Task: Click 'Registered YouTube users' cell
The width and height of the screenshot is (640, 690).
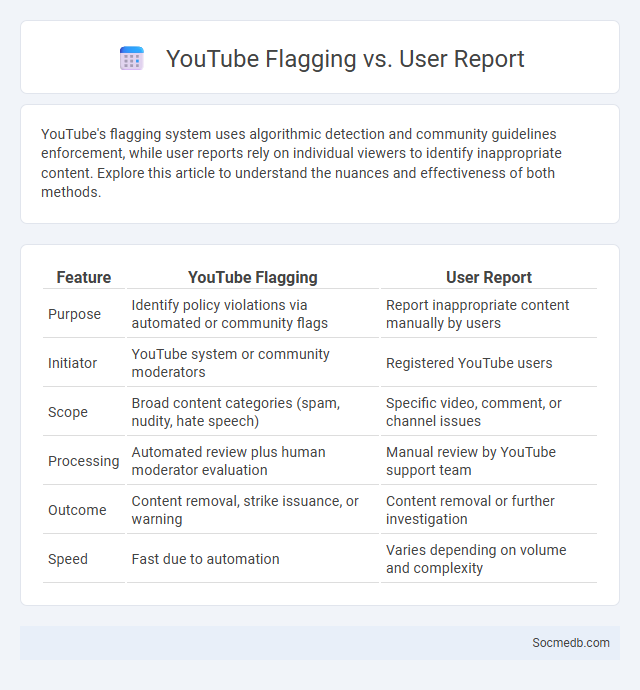Action: tap(469, 363)
